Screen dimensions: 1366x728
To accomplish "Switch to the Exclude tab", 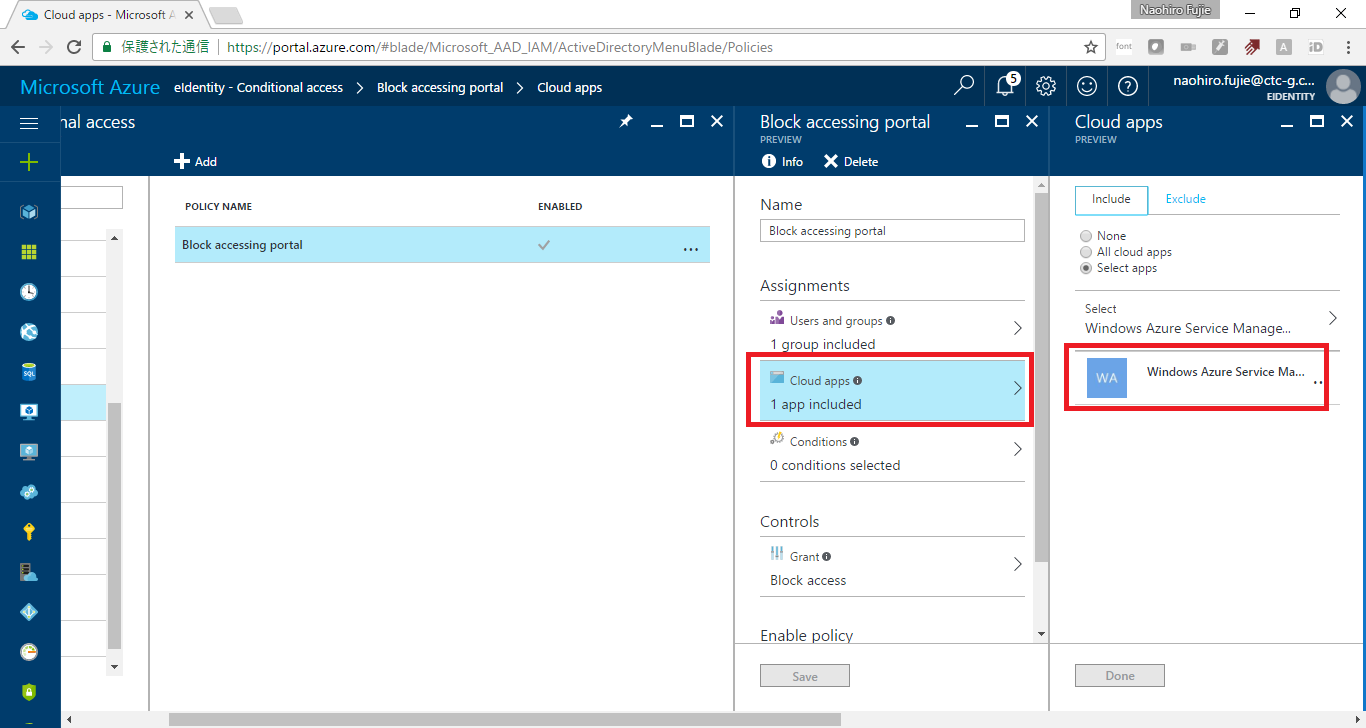I will pos(1186,200).
